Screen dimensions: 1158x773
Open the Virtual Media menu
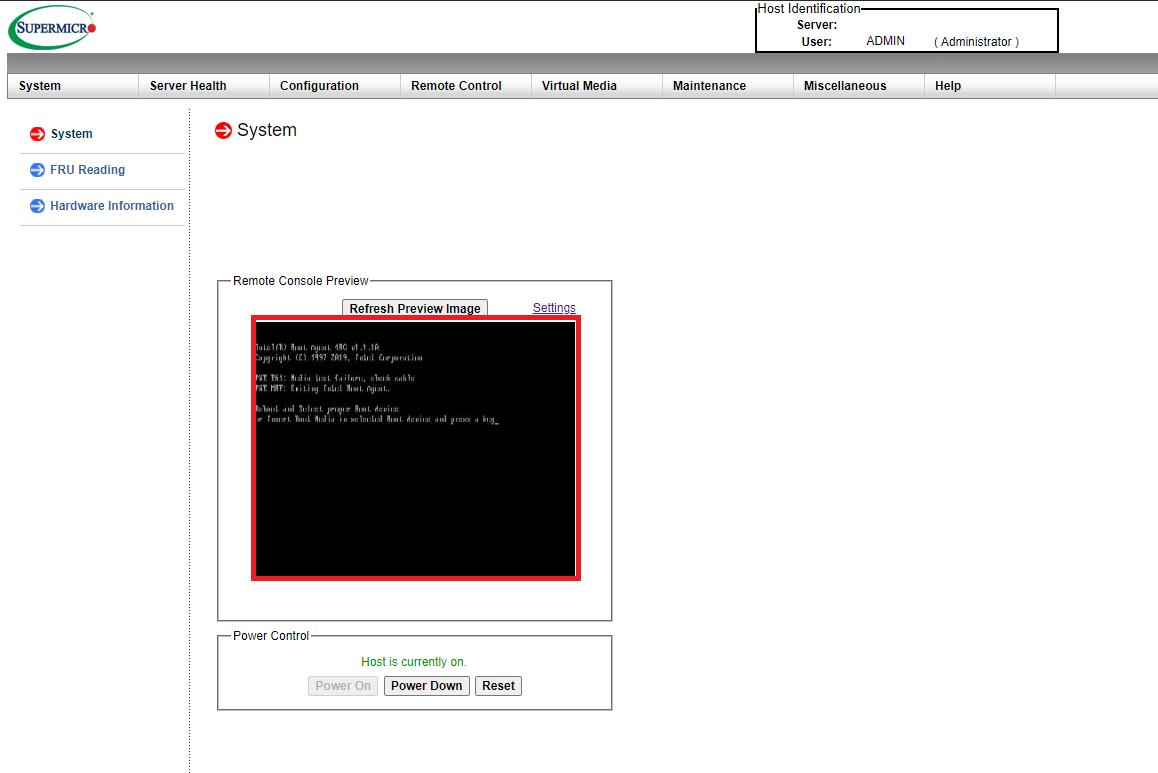point(579,86)
